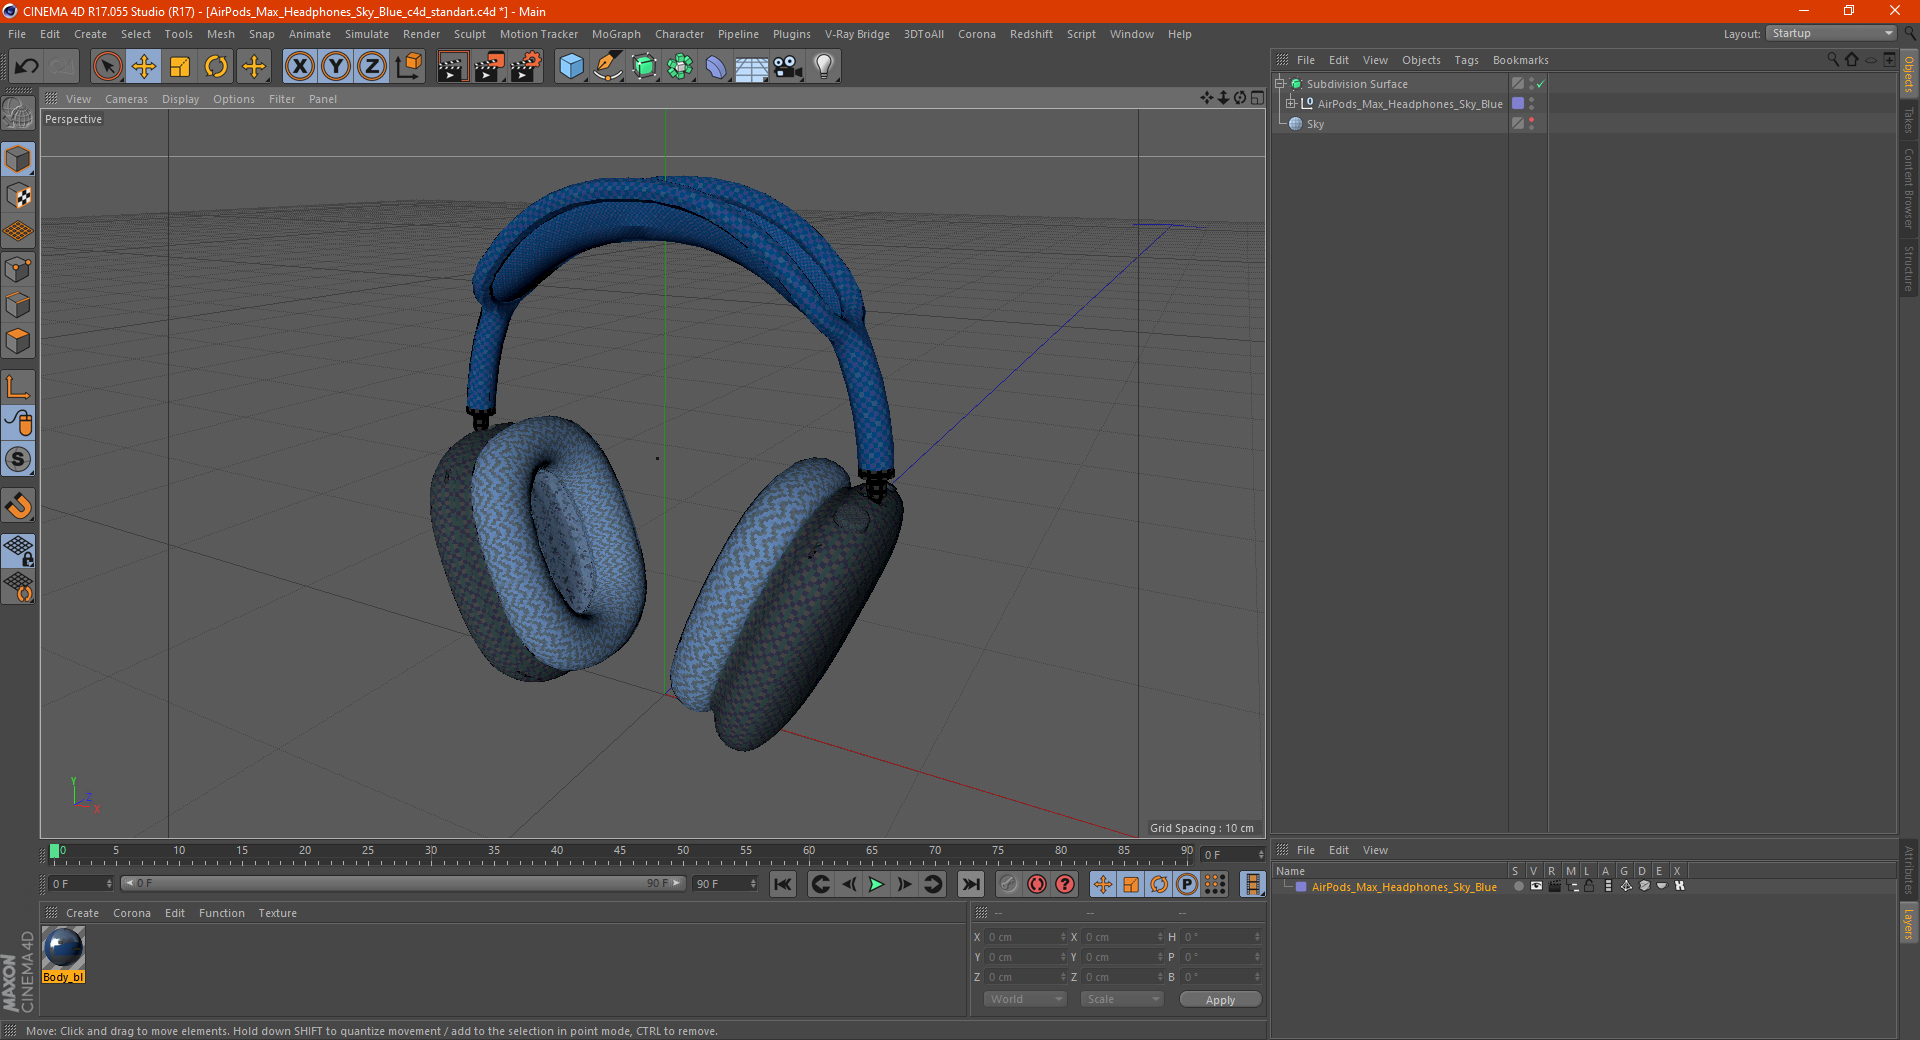The height and width of the screenshot is (1040, 1920).
Task: Toggle visibility dots for AirPods object
Action: [1531, 103]
